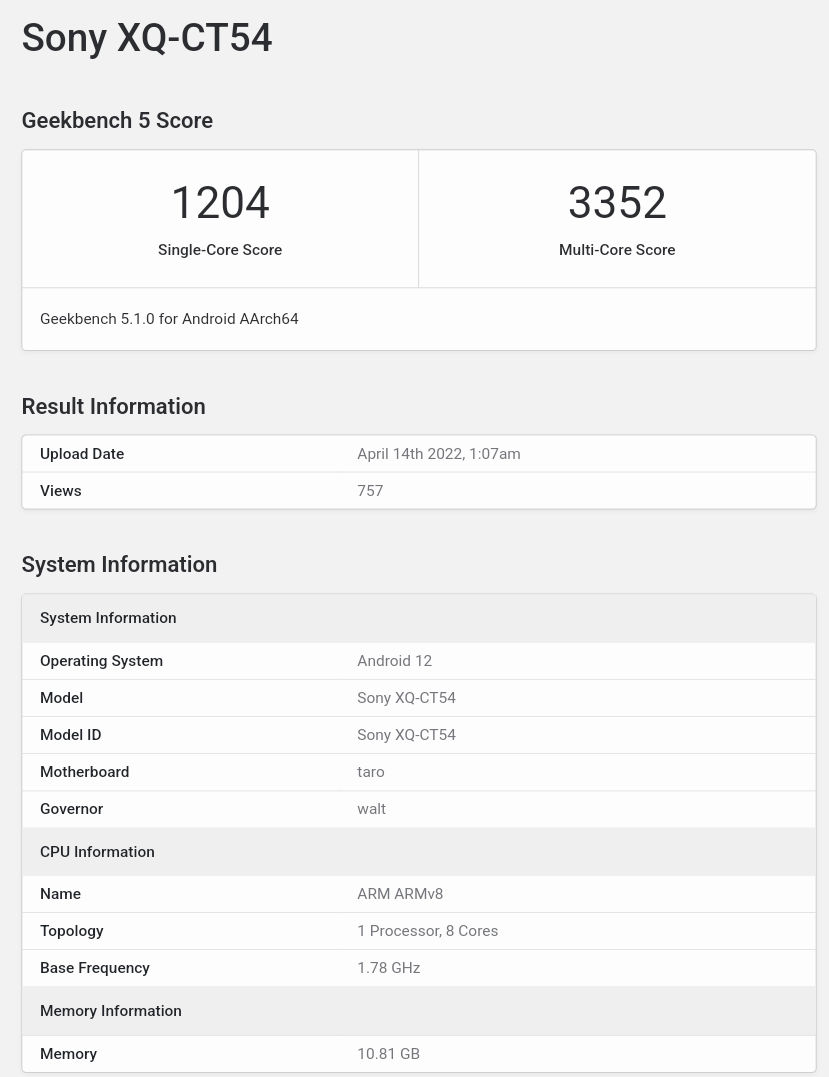Select the base frequency 1.78 GHz
829x1077 pixels.
pyautogui.click(x=389, y=968)
